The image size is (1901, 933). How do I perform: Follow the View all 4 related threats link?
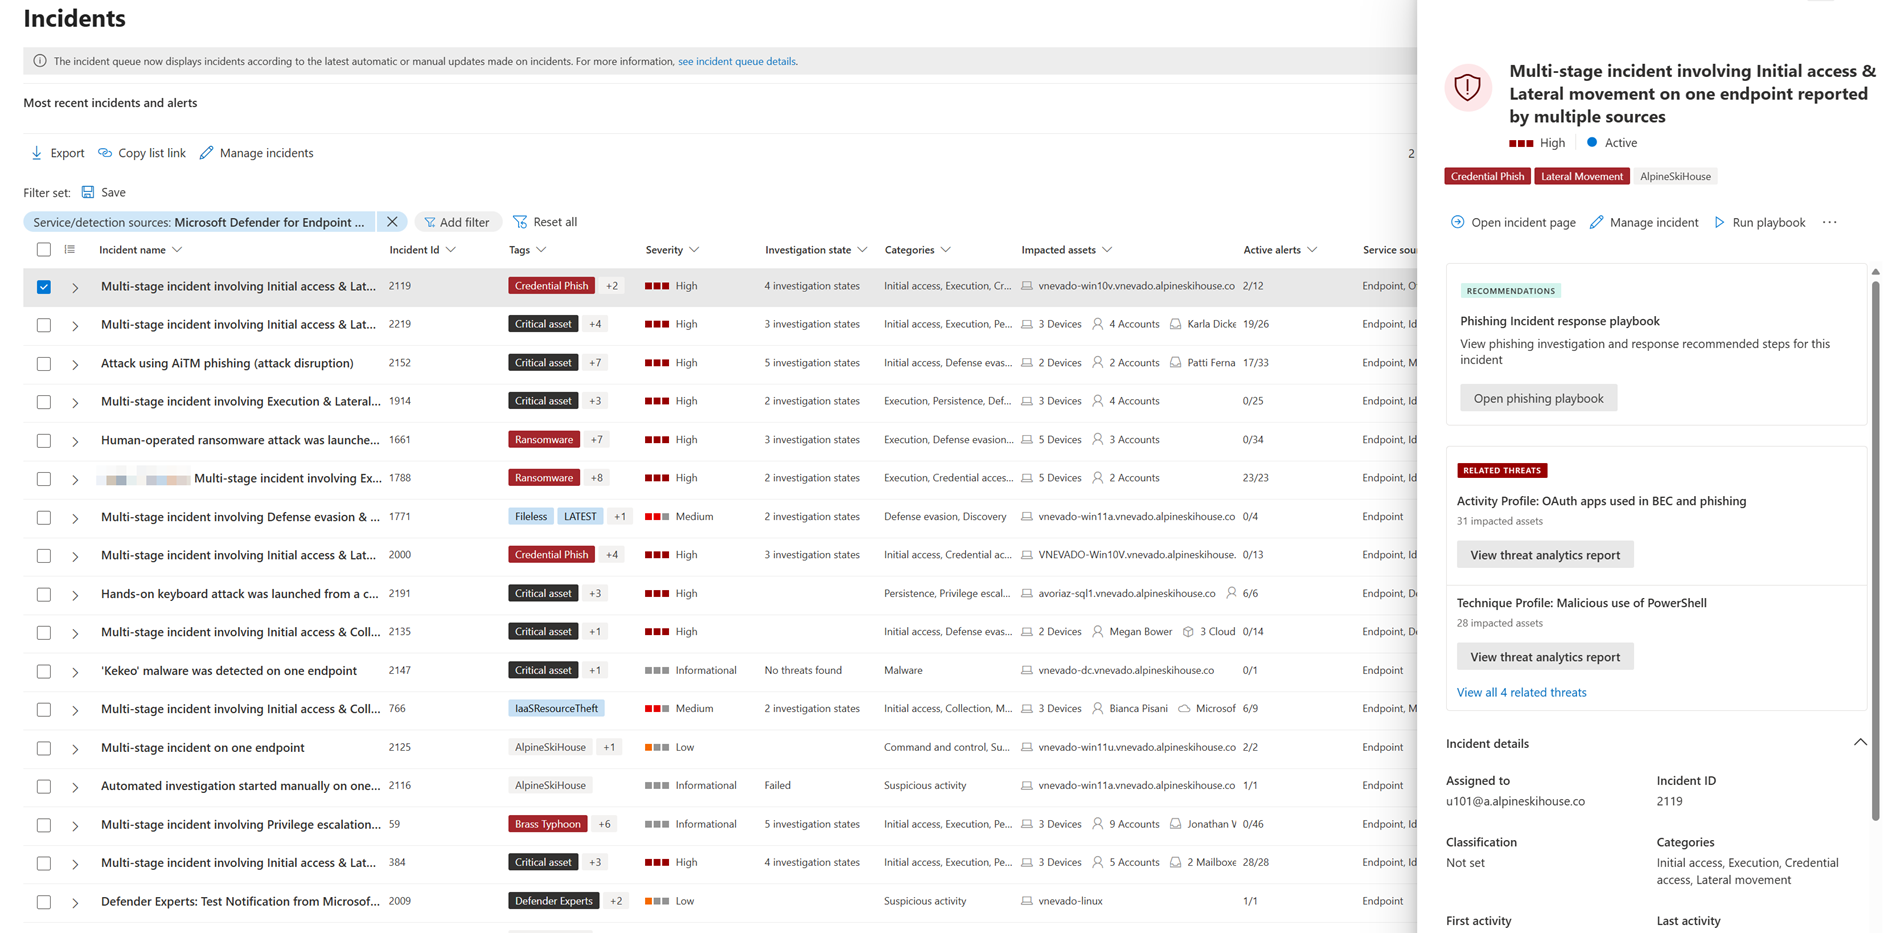[1521, 692]
